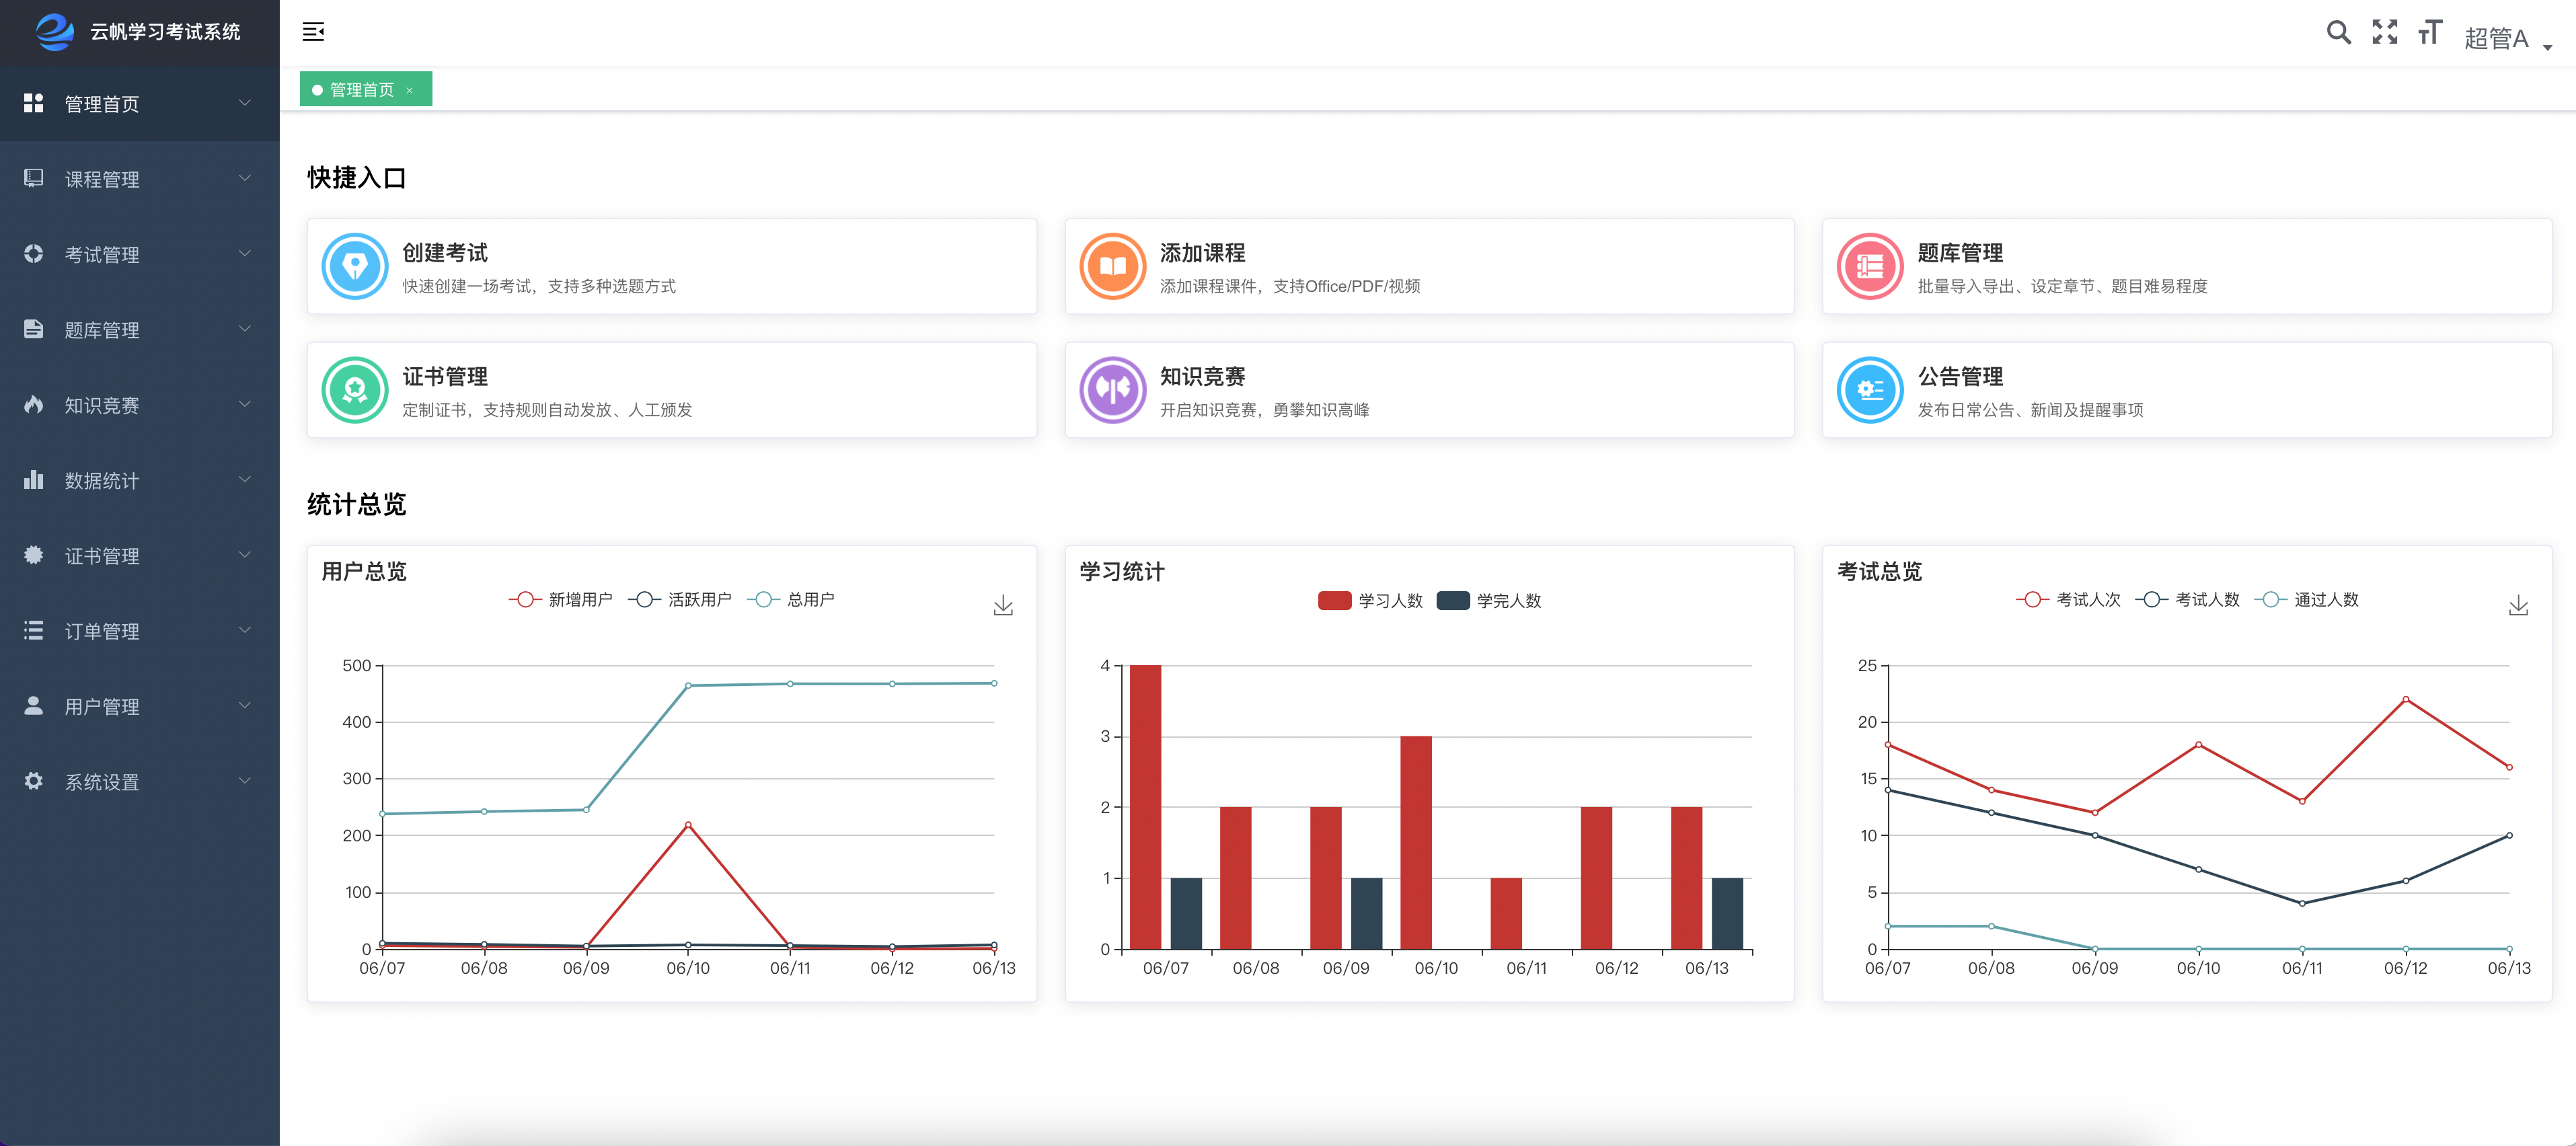The image size is (2576, 1146).
Task: Click the 云帆学习考试系统 logo icon
Action: pos(55,32)
